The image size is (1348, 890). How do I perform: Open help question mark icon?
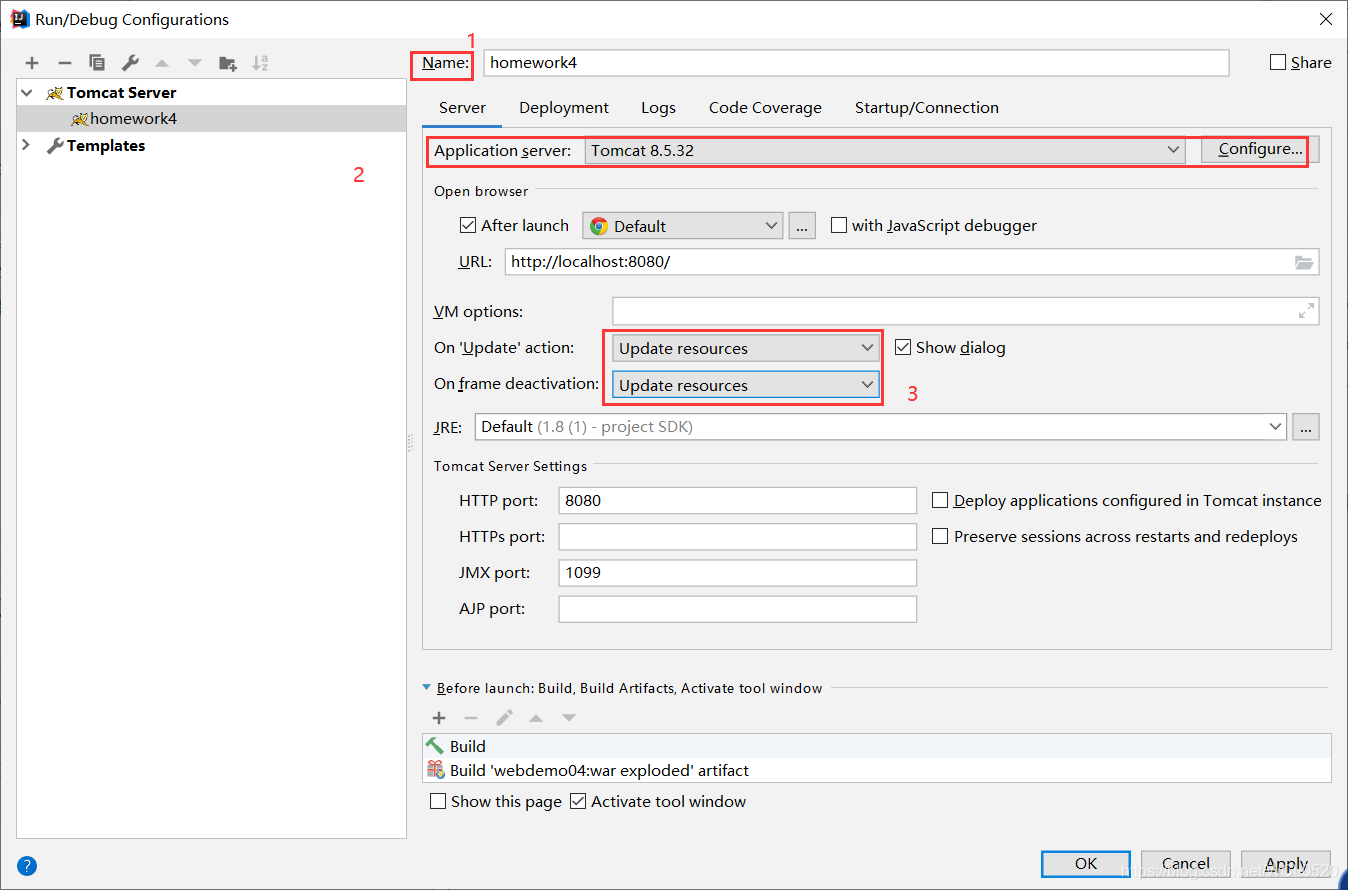click(27, 866)
